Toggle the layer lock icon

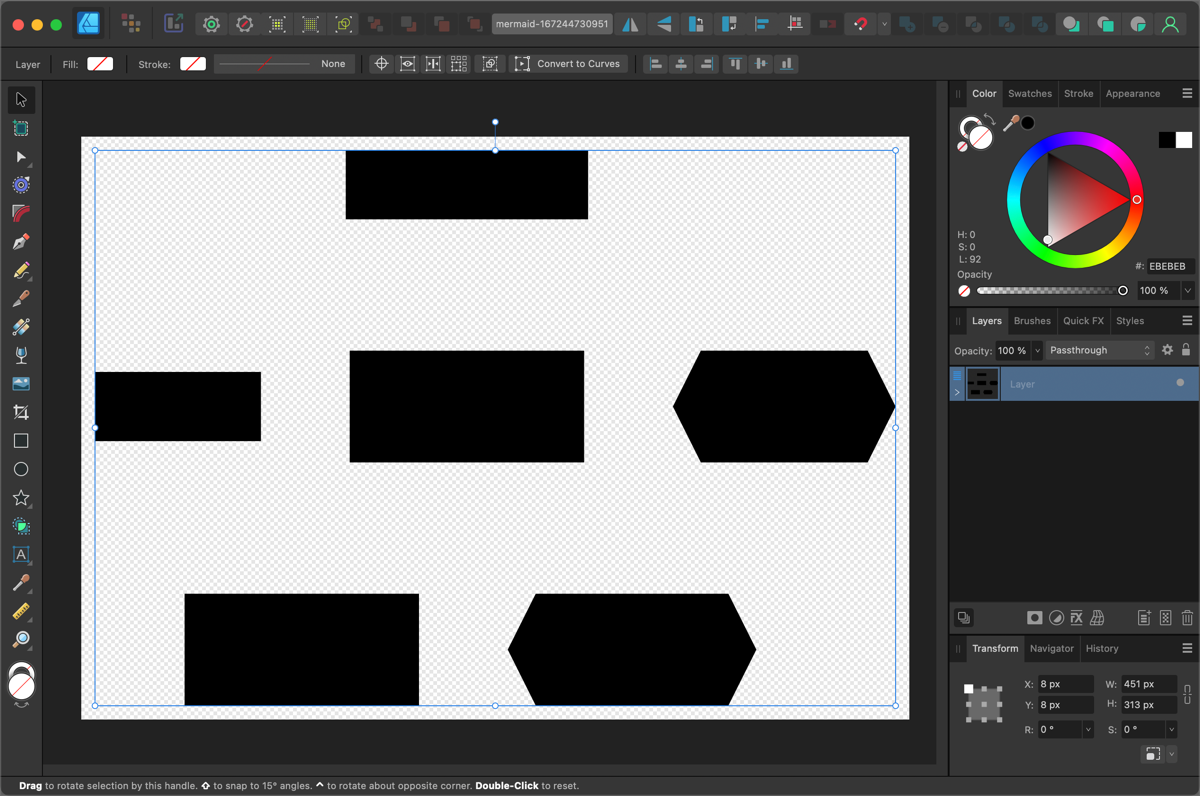(x=1186, y=350)
